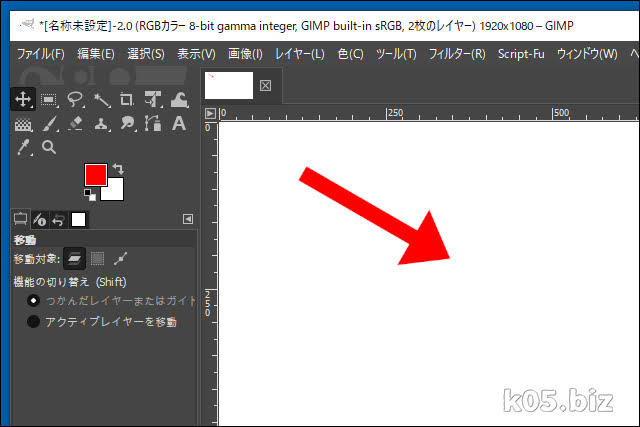Select the Clone stamp tool
Viewport: 640px width, 427px height.
coord(101,124)
